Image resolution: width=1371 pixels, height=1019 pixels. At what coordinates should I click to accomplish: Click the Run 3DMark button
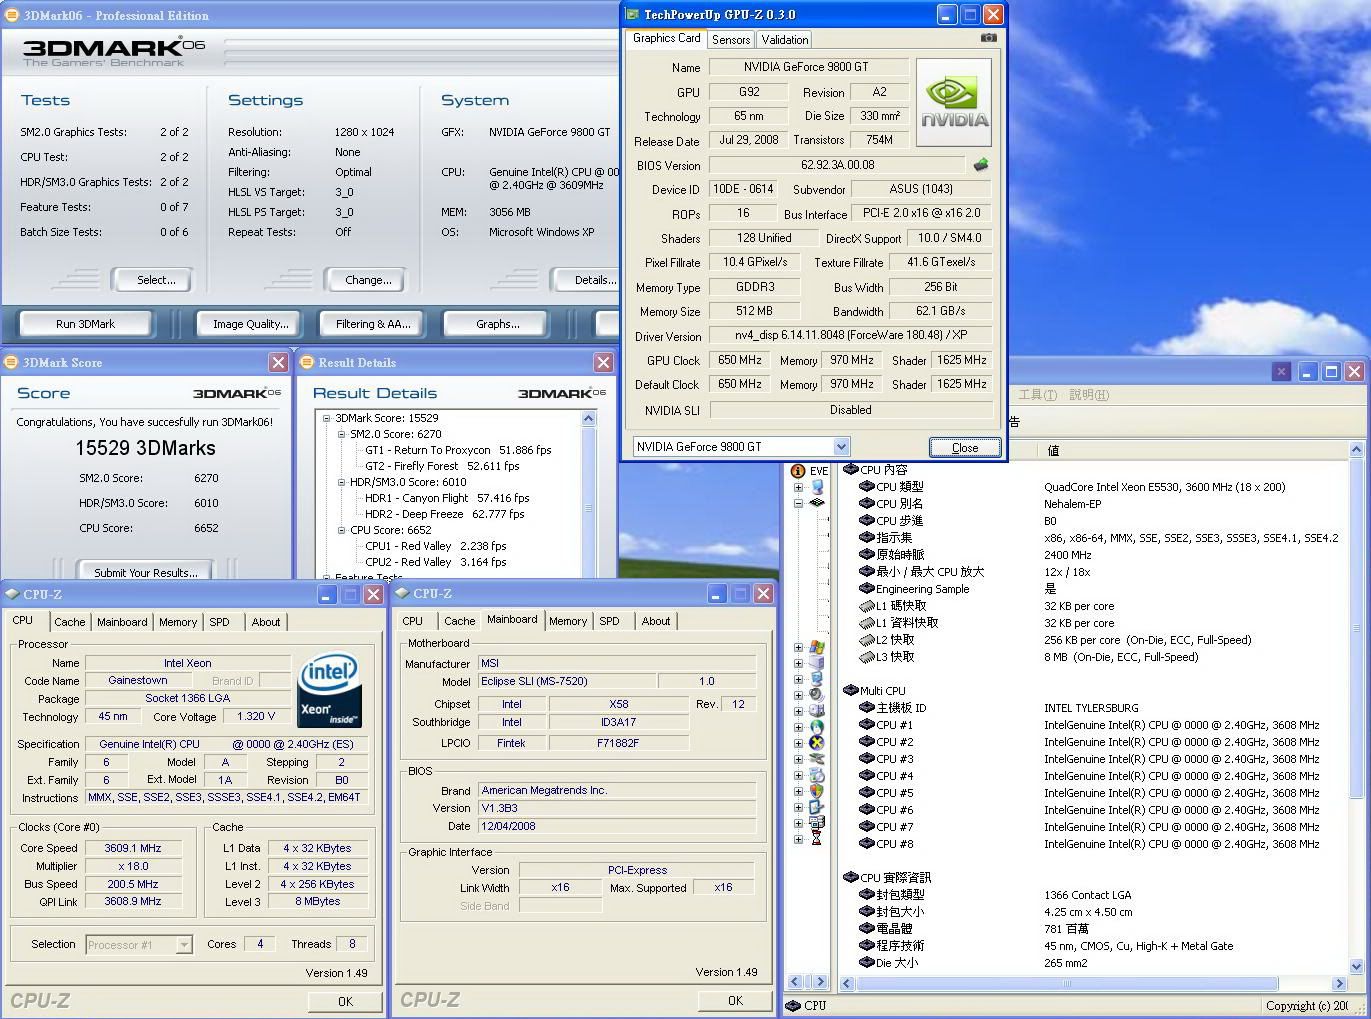86,324
